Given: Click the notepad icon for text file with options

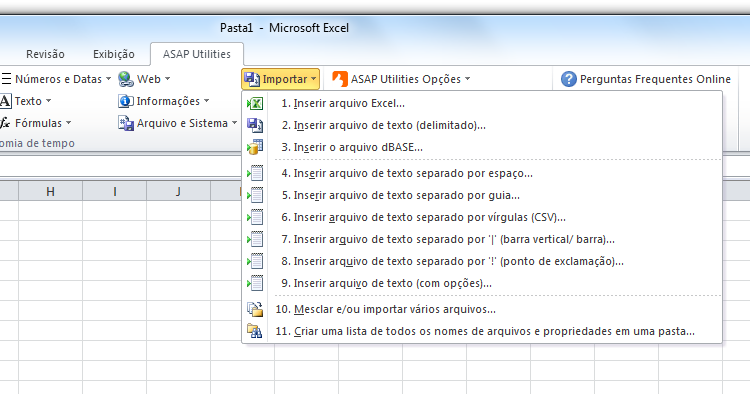Looking at the screenshot, I should point(255,283).
